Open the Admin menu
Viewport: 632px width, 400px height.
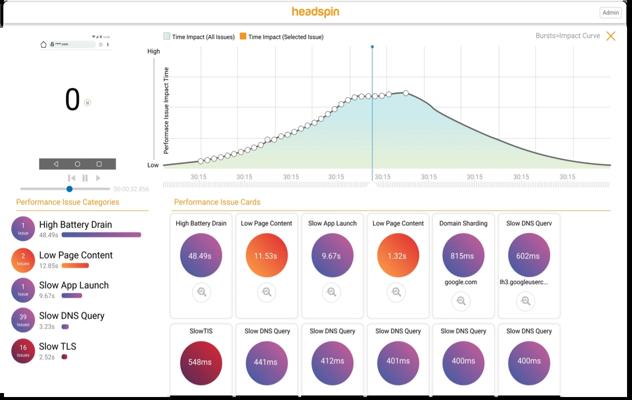pos(610,12)
